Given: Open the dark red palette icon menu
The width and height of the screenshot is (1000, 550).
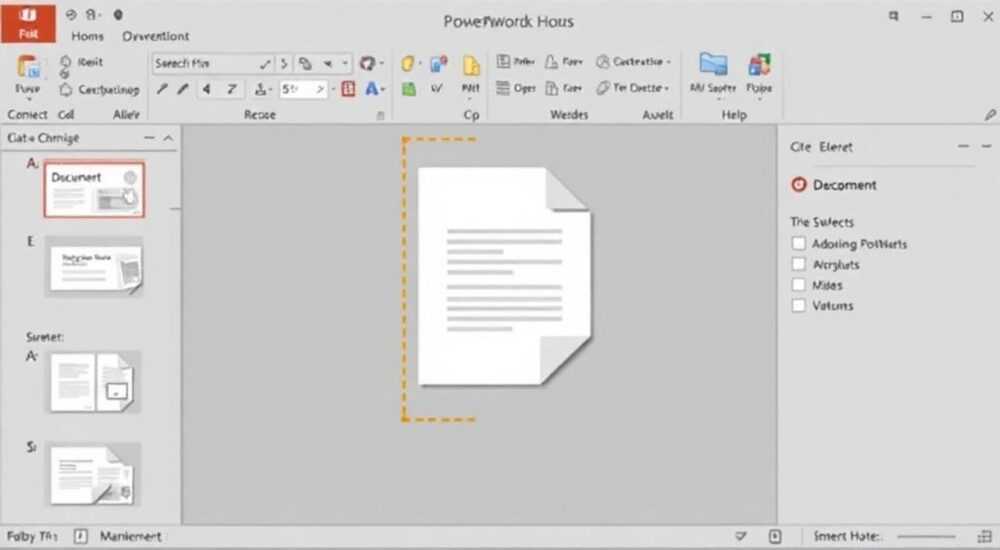Looking at the screenshot, I should pyautogui.click(x=371, y=63).
